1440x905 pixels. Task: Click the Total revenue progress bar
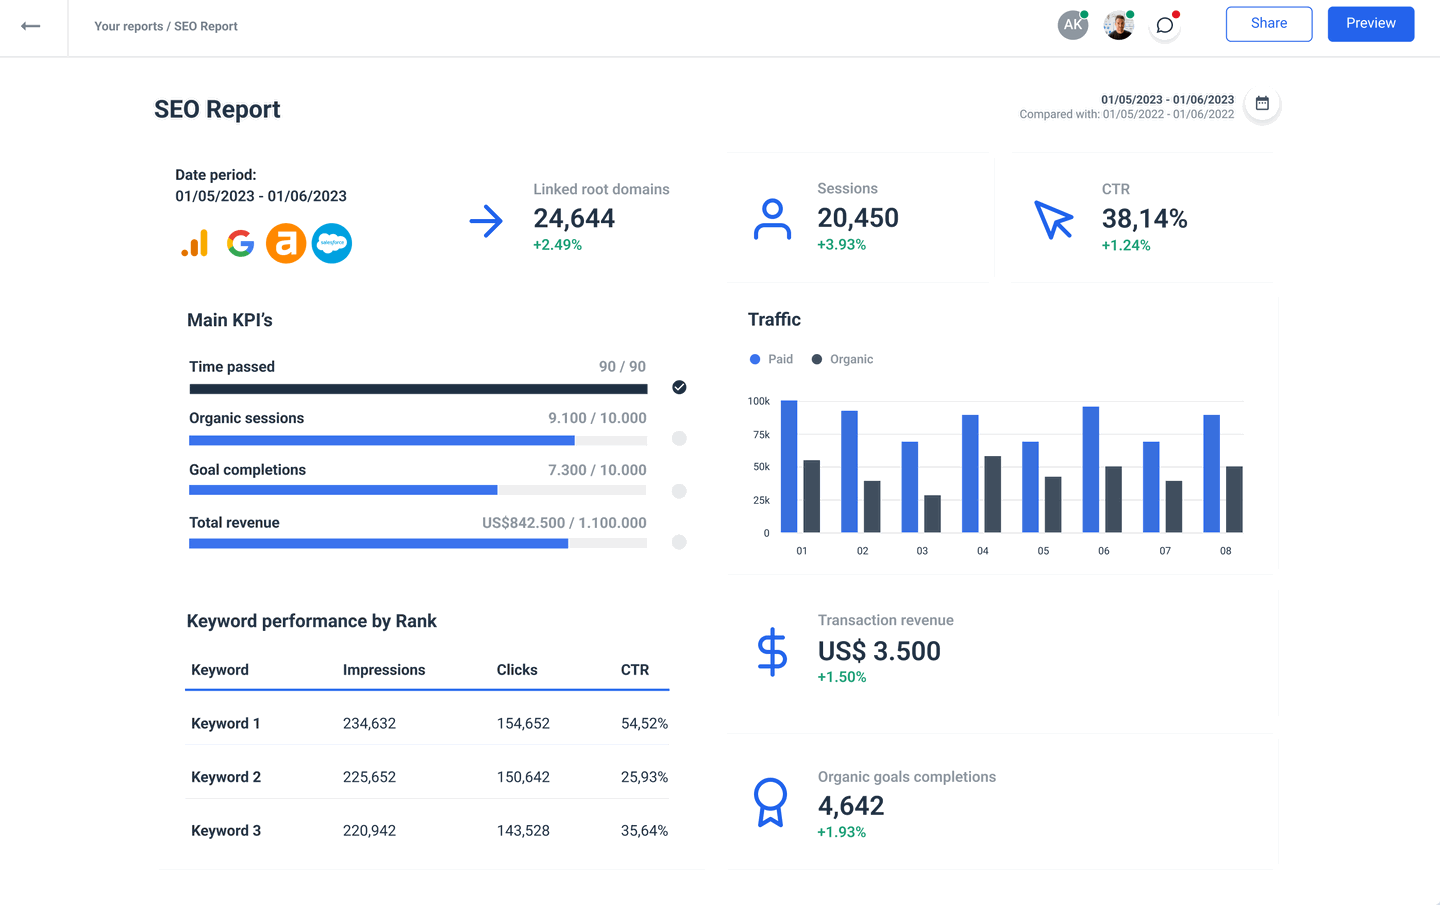pyautogui.click(x=417, y=543)
